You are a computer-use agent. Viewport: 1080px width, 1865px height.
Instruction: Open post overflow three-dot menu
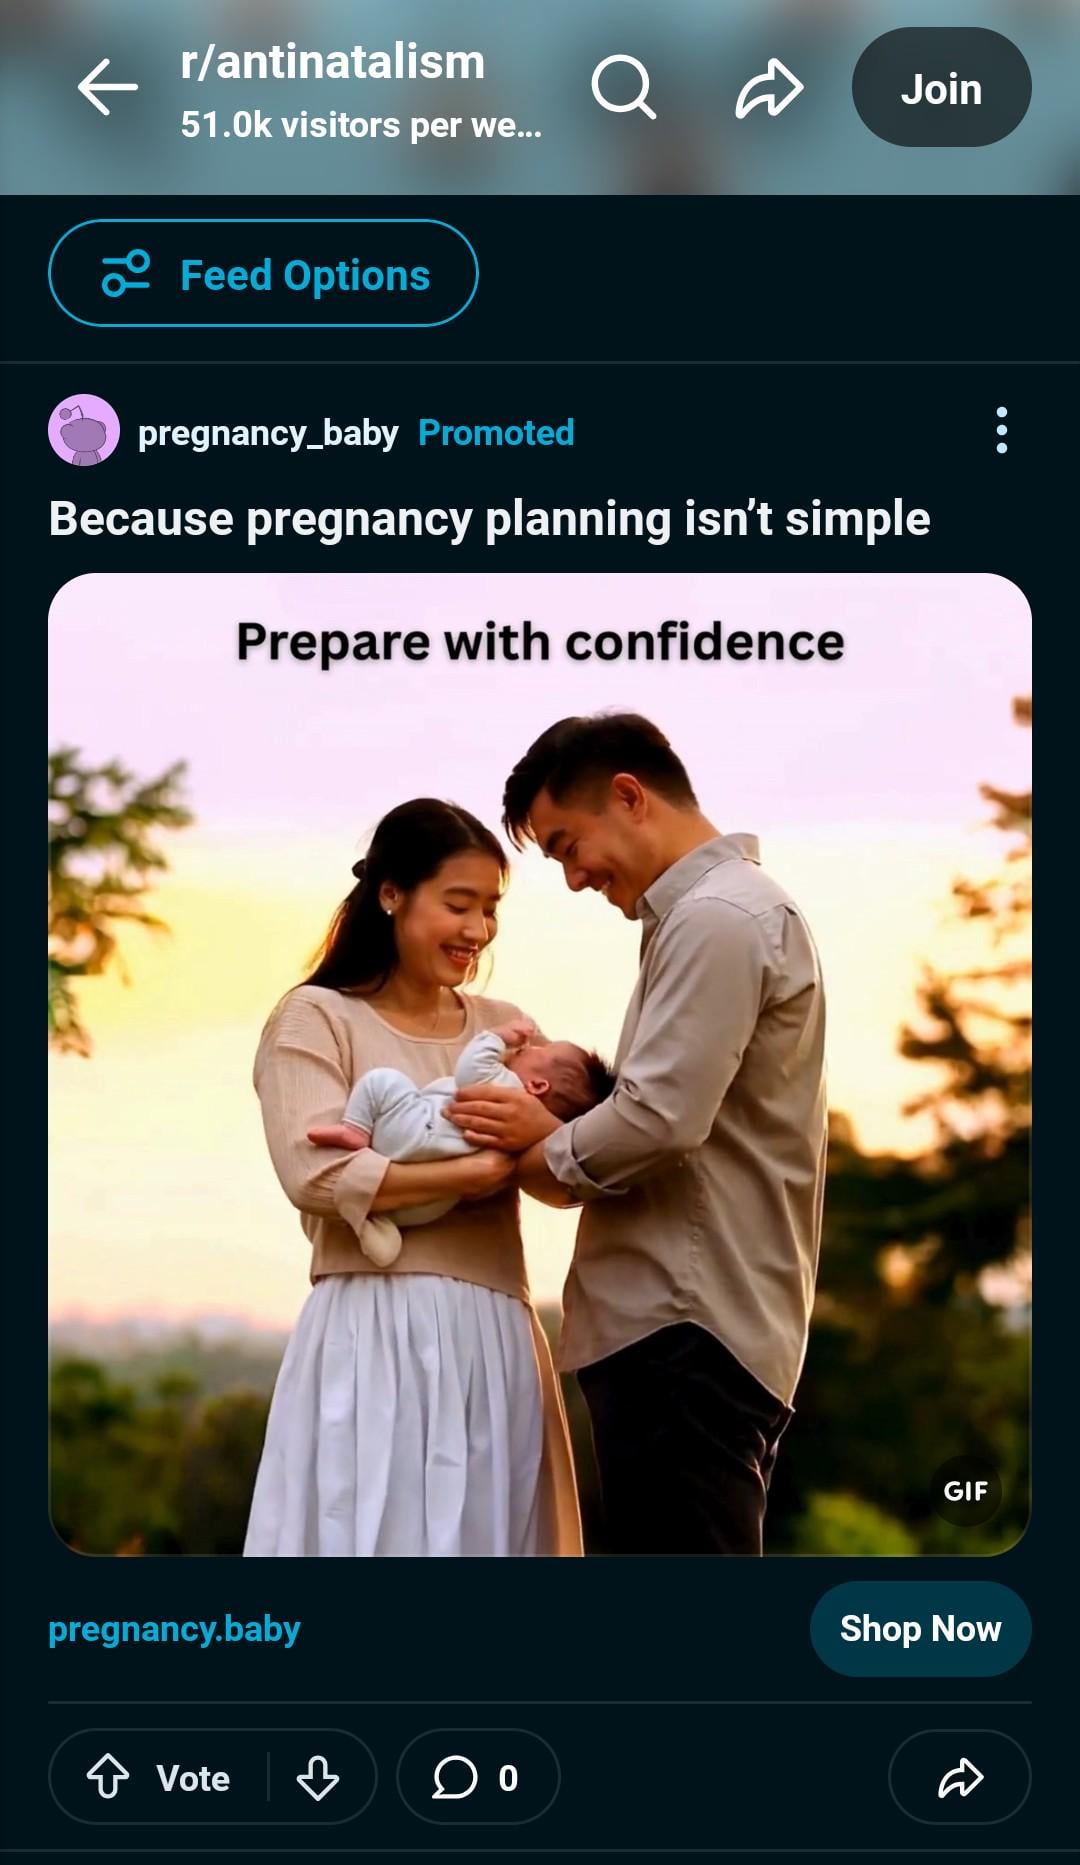click(x=1001, y=430)
